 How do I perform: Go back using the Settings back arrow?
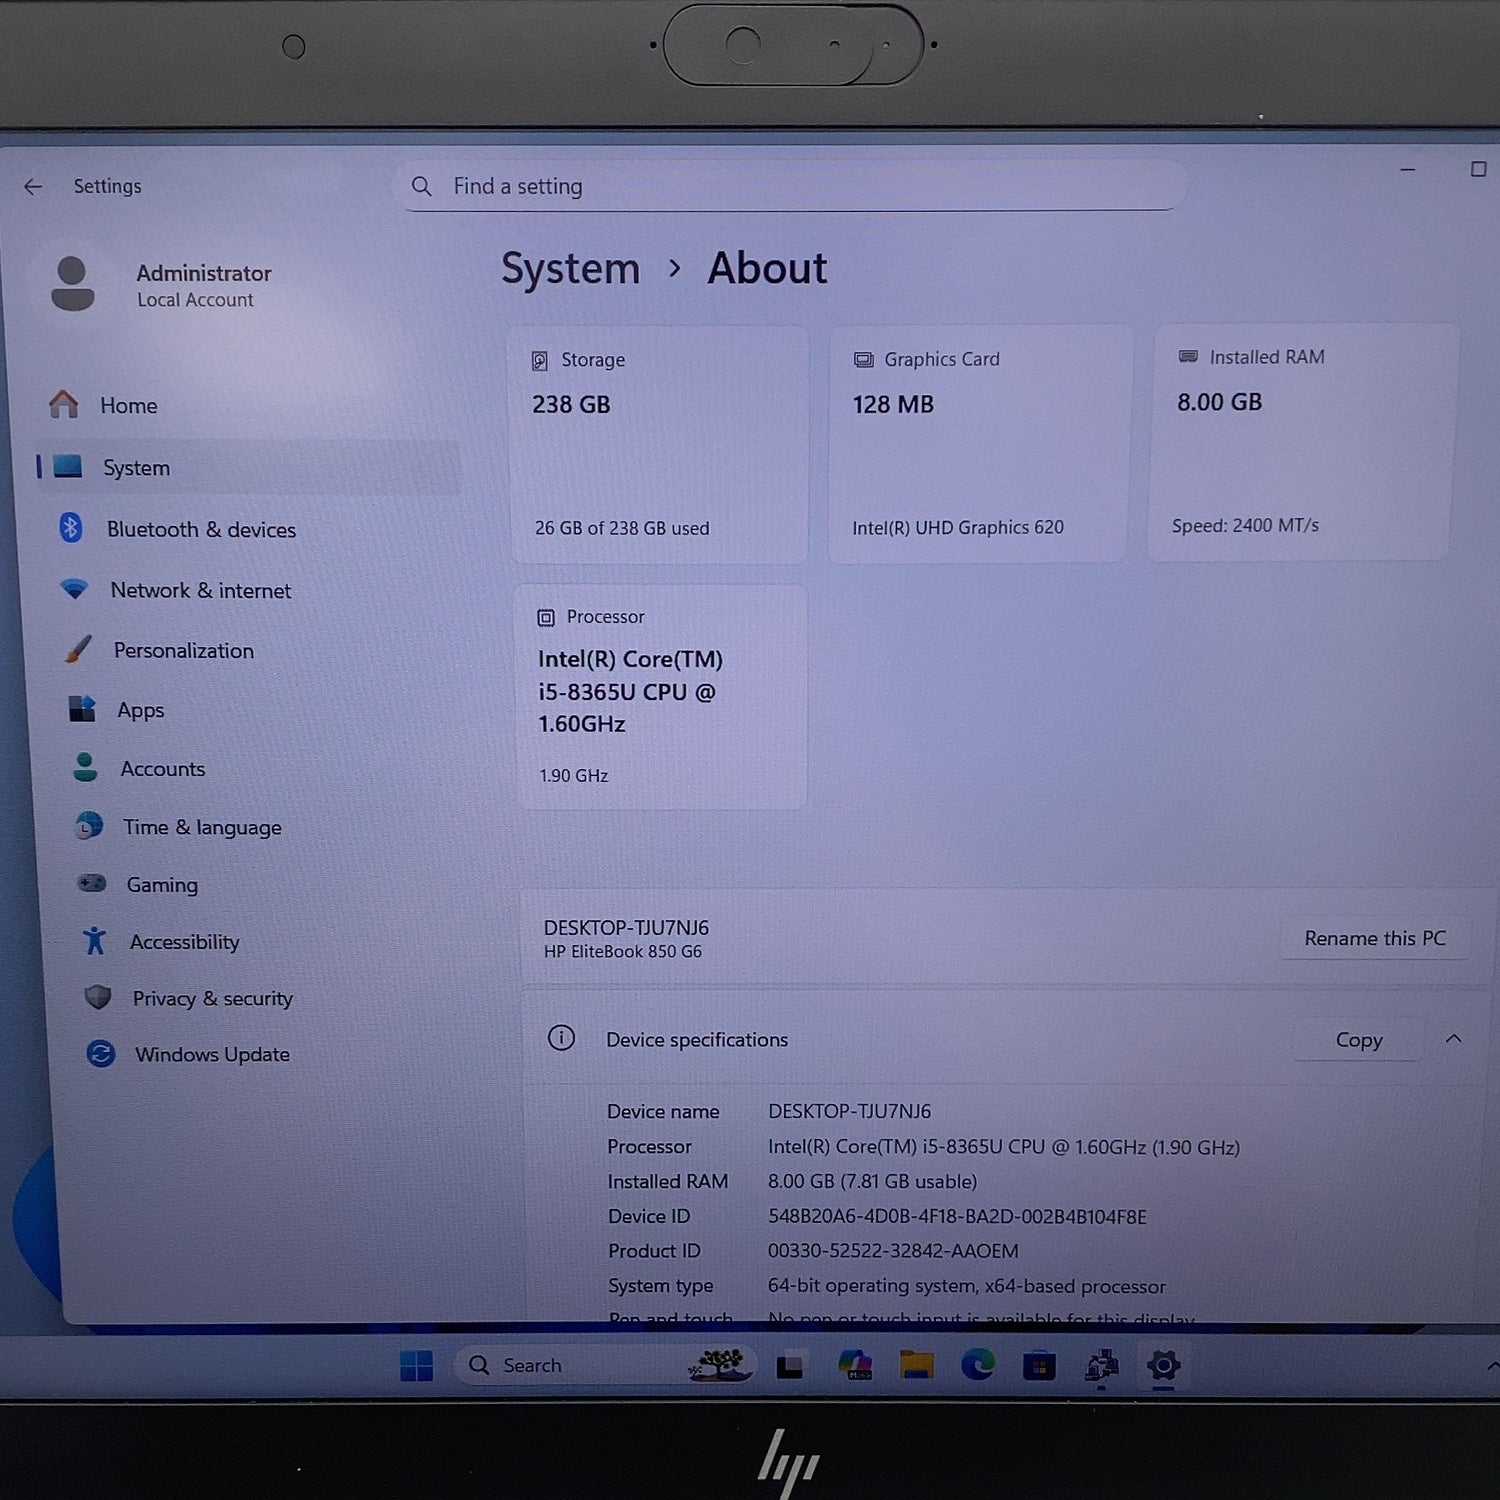33,187
